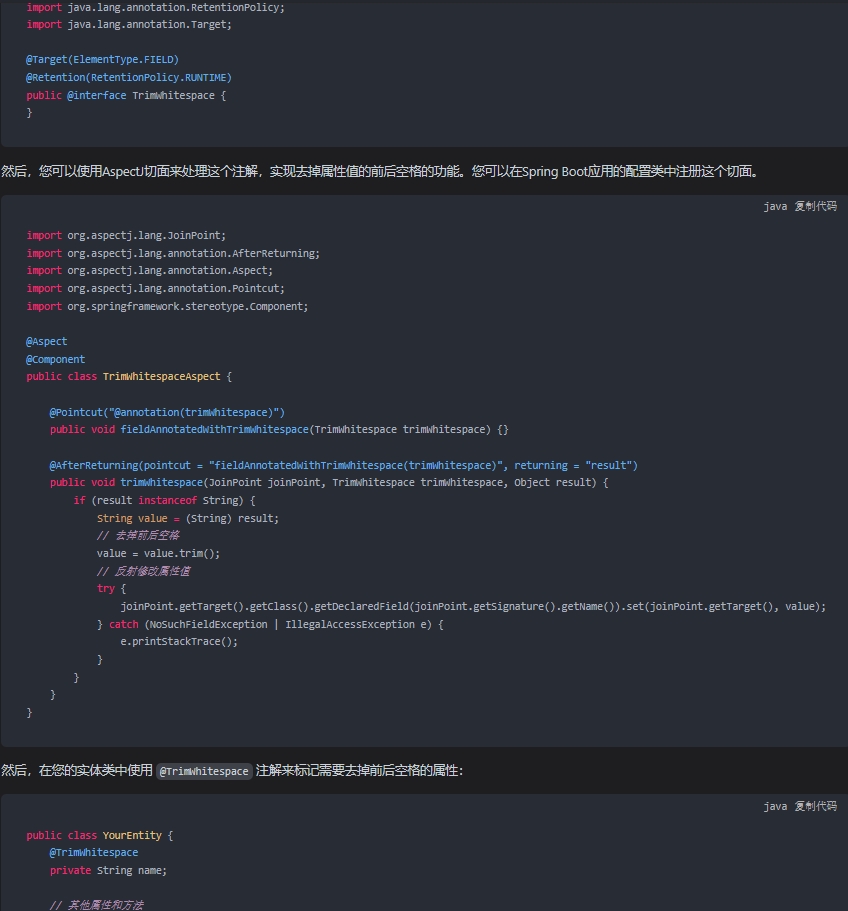This screenshot has width=848, height=911.
Task: Click the paragraph mentioning AspectJ and Spring Boot
Action: coord(380,171)
